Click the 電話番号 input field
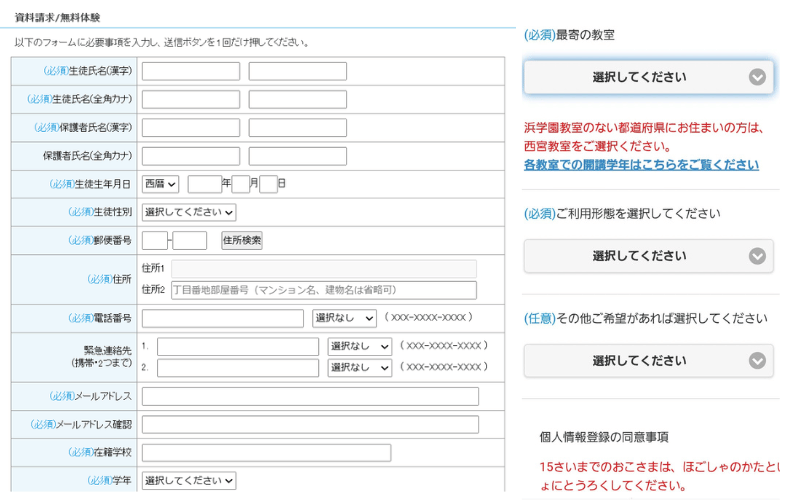This screenshot has height=500, width=800. click(x=223, y=318)
